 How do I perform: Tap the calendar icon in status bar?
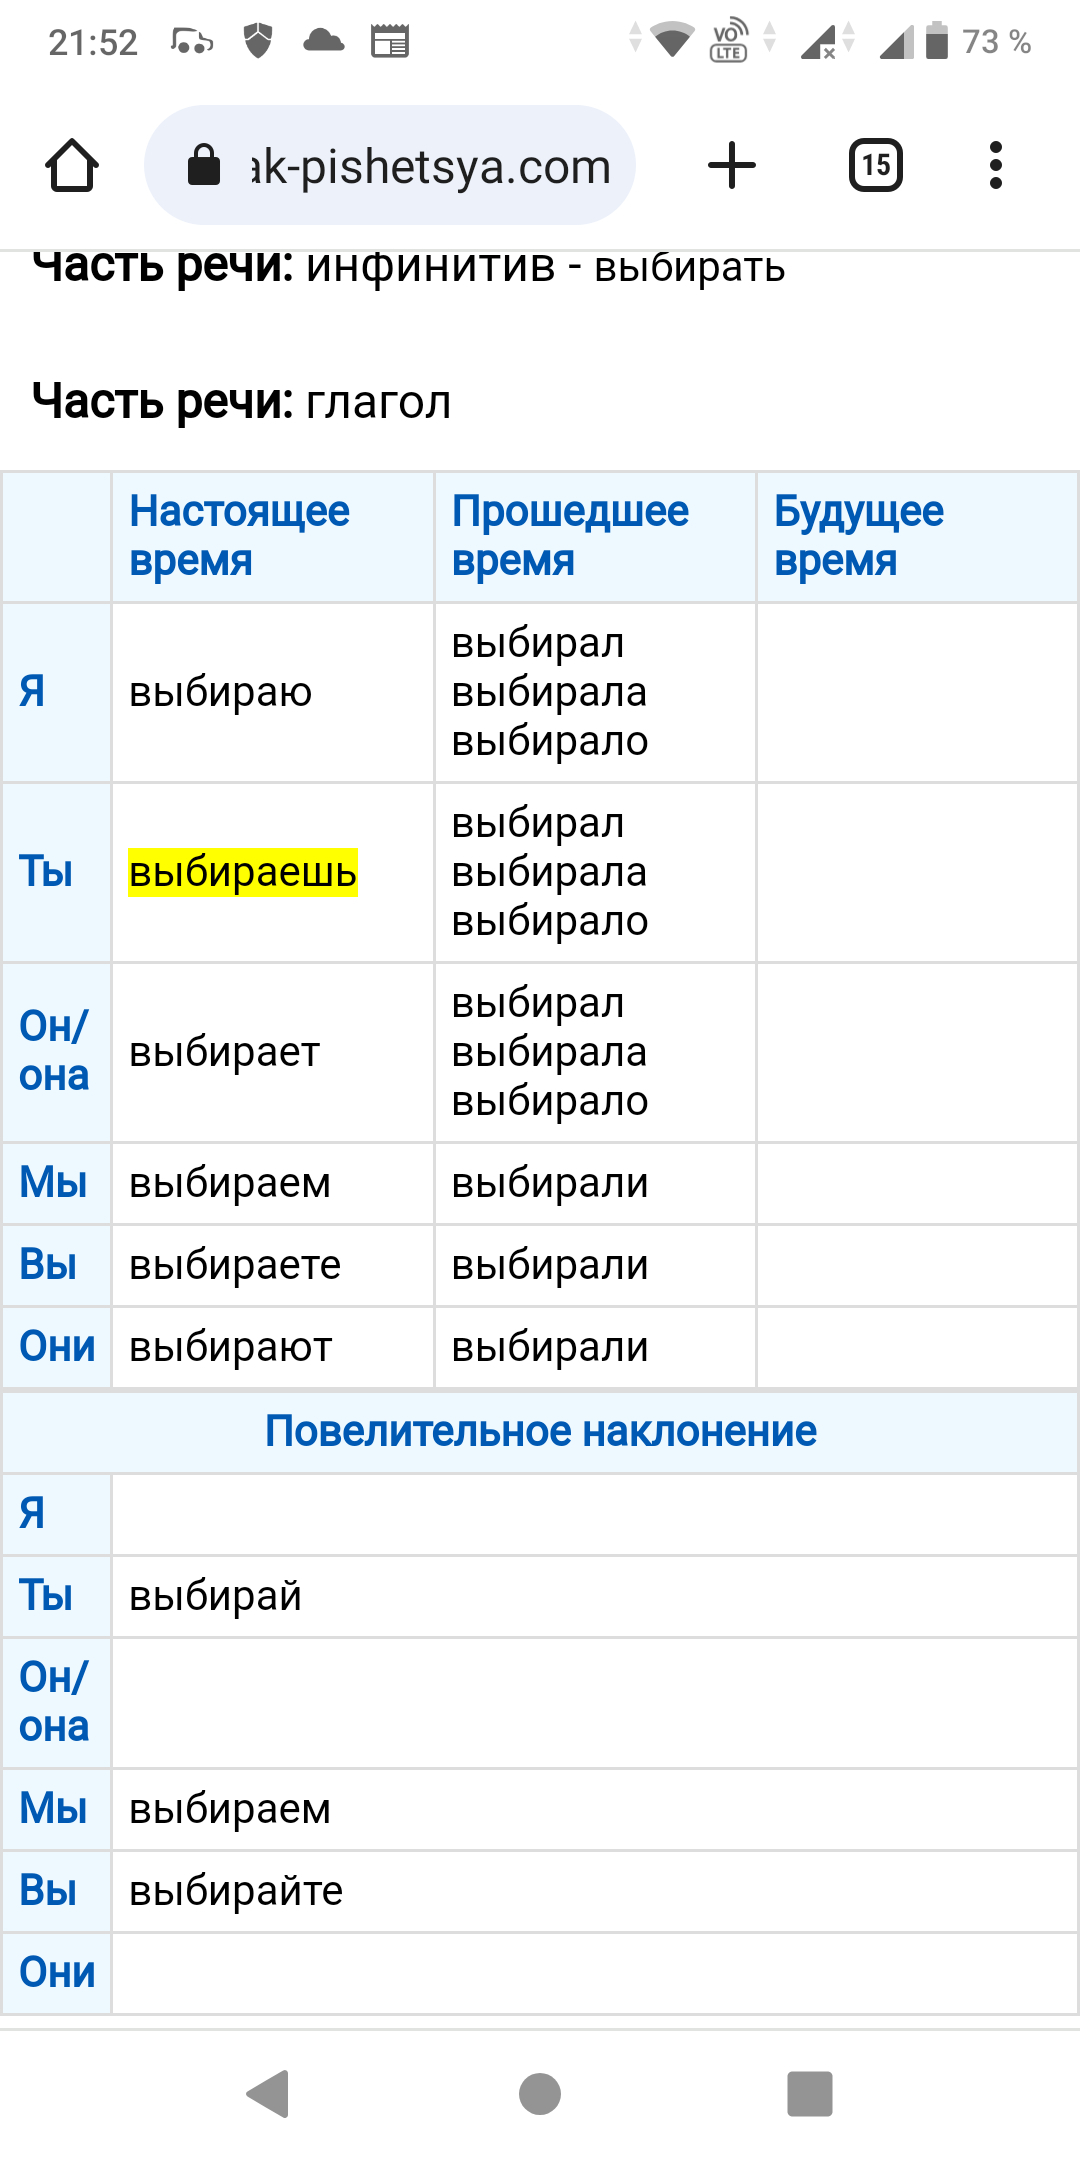[390, 41]
